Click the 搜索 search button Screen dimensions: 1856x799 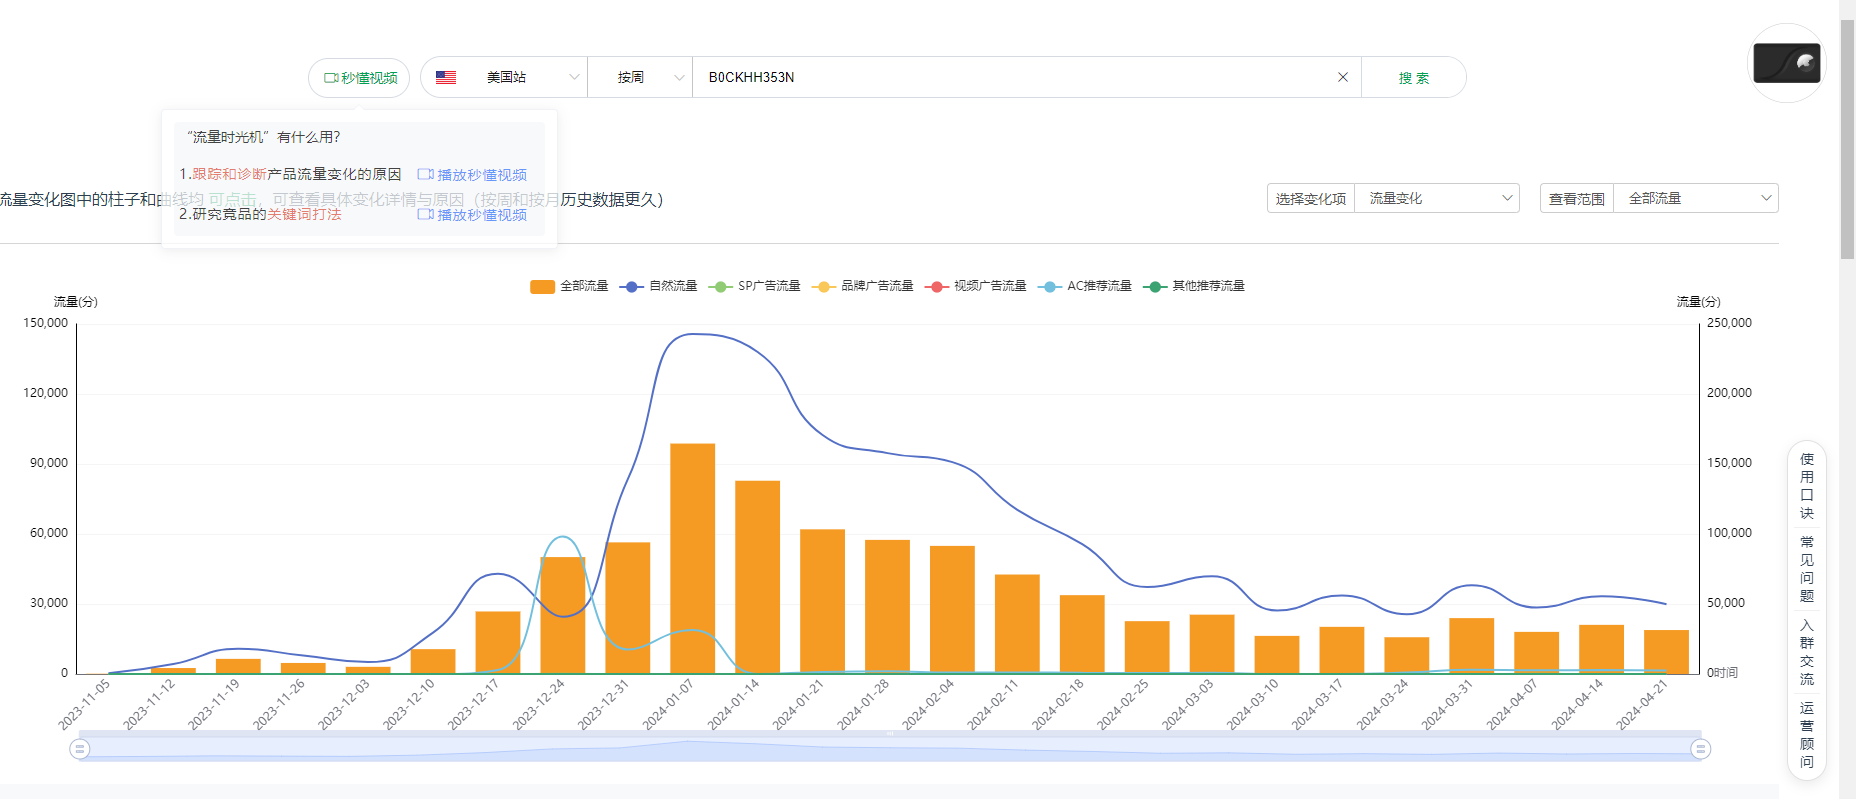tap(1414, 77)
